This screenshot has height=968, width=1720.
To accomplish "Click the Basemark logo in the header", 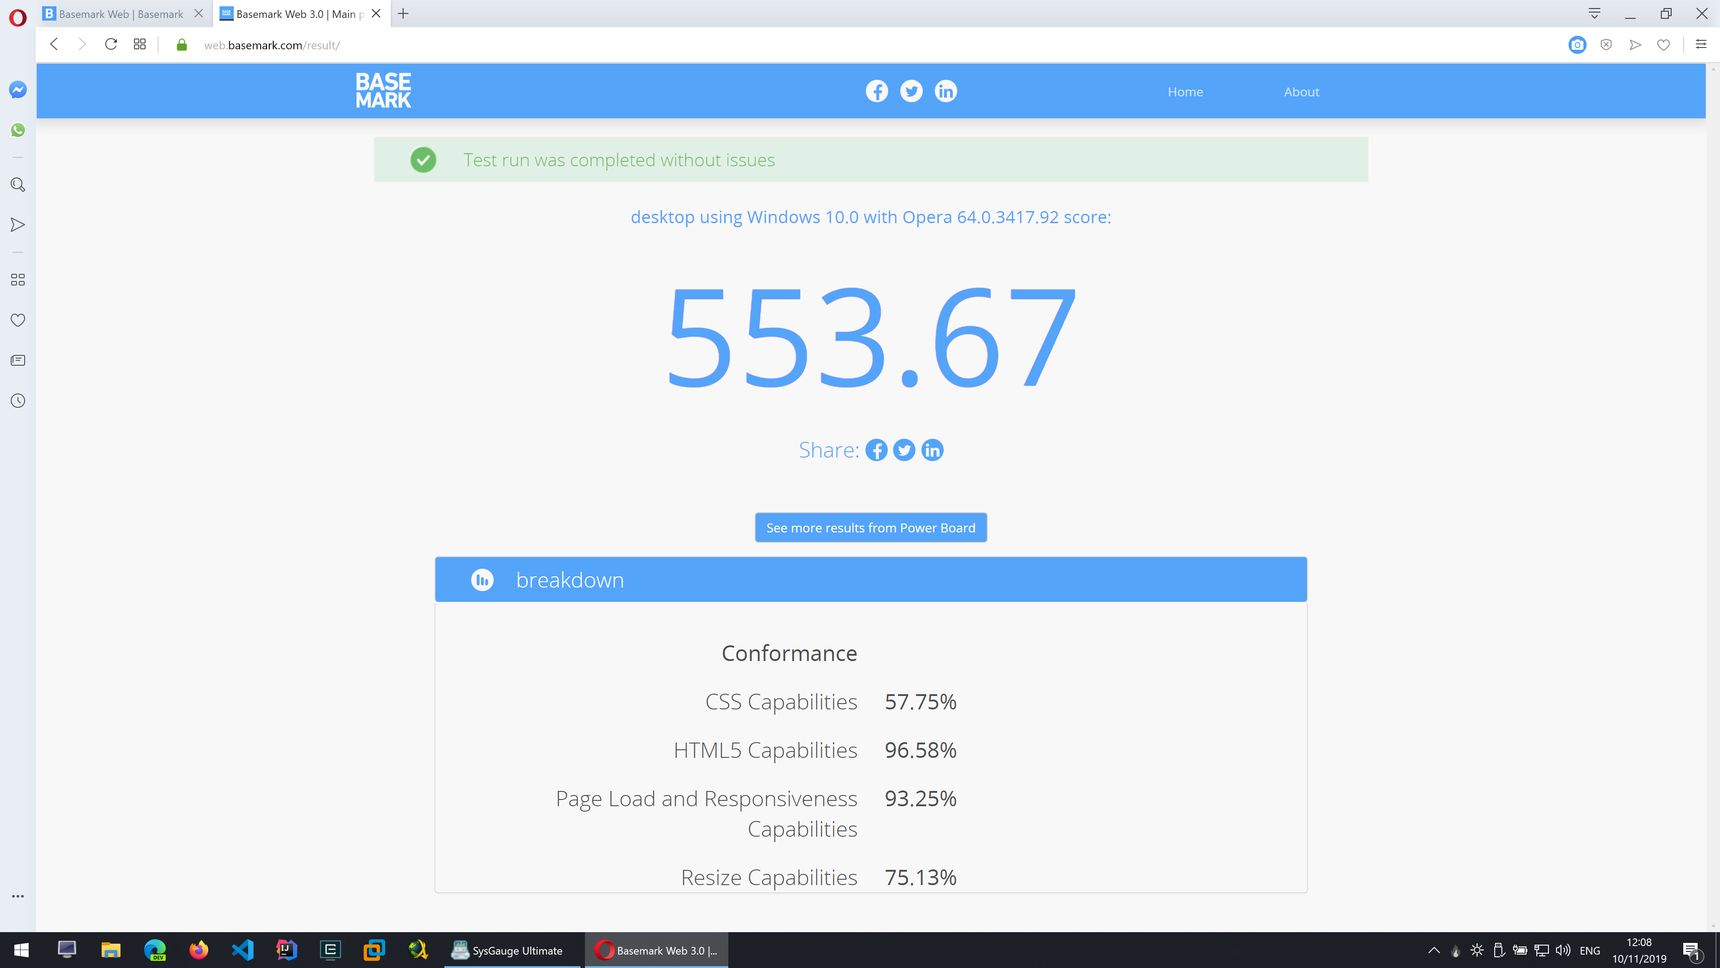I will tap(383, 91).
